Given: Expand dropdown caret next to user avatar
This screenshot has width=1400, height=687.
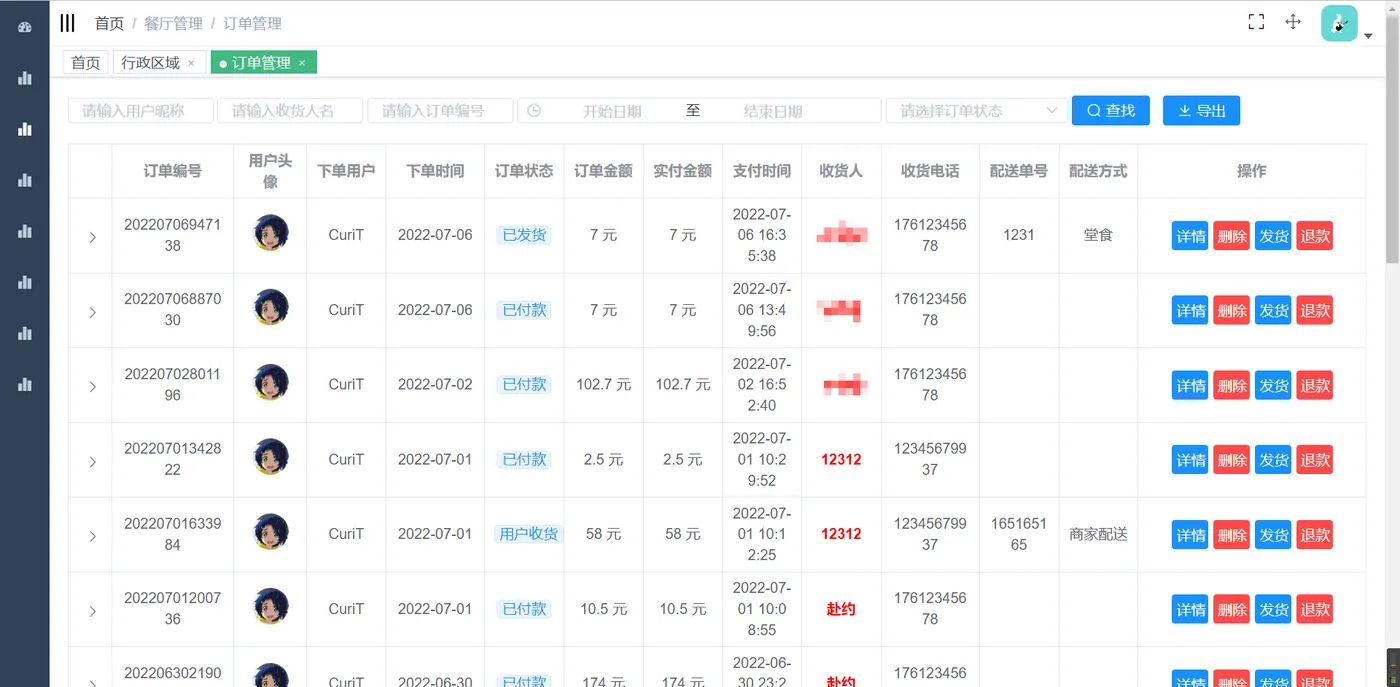Looking at the screenshot, I should click(x=1368, y=36).
